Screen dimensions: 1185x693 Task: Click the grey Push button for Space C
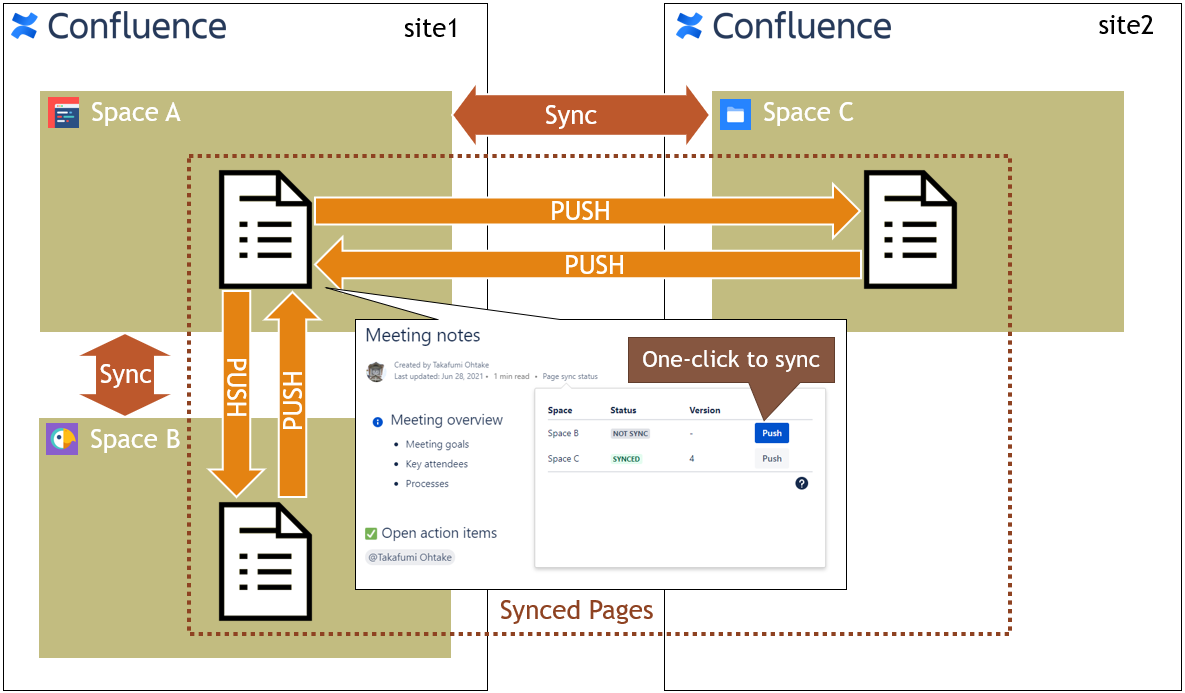tap(771, 459)
